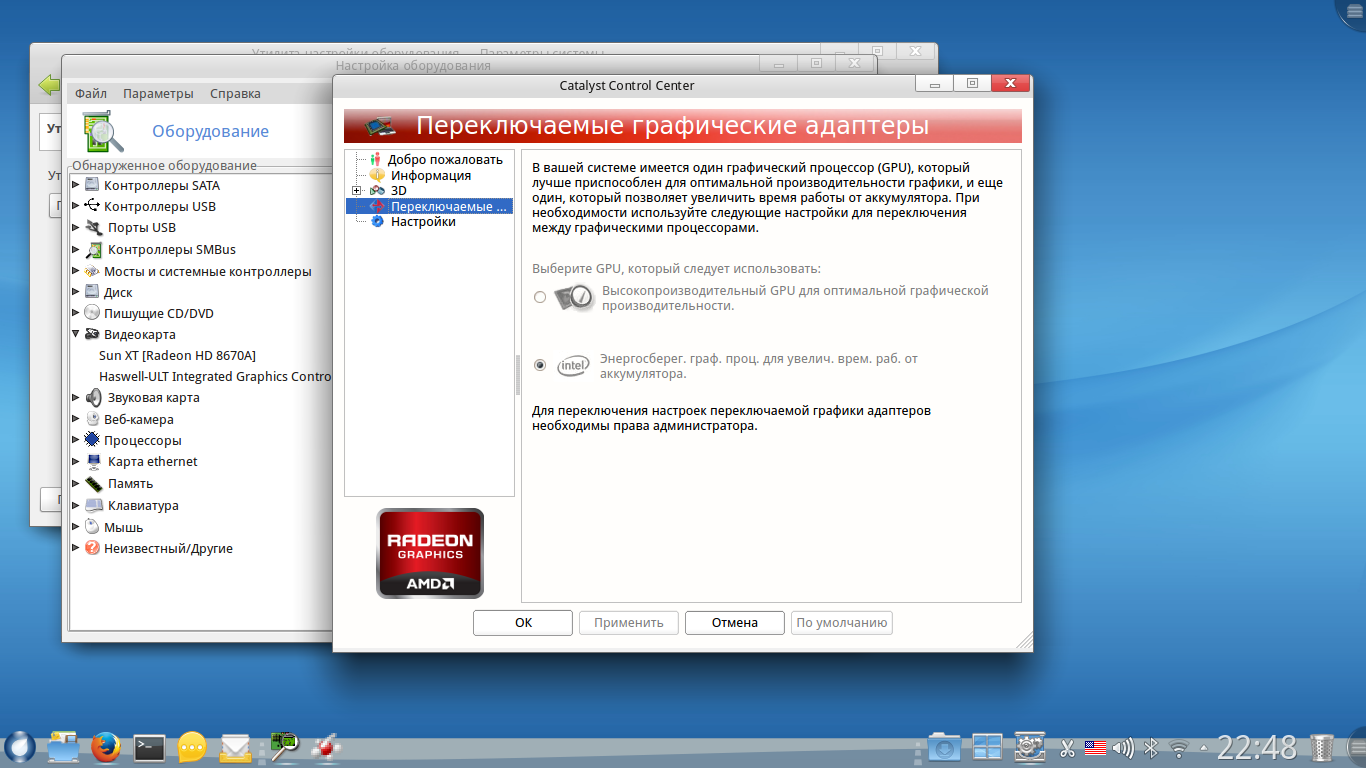Click the clipboard scissors tray icon
The width and height of the screenshot is (1366, 768).
coord(1067,747)
